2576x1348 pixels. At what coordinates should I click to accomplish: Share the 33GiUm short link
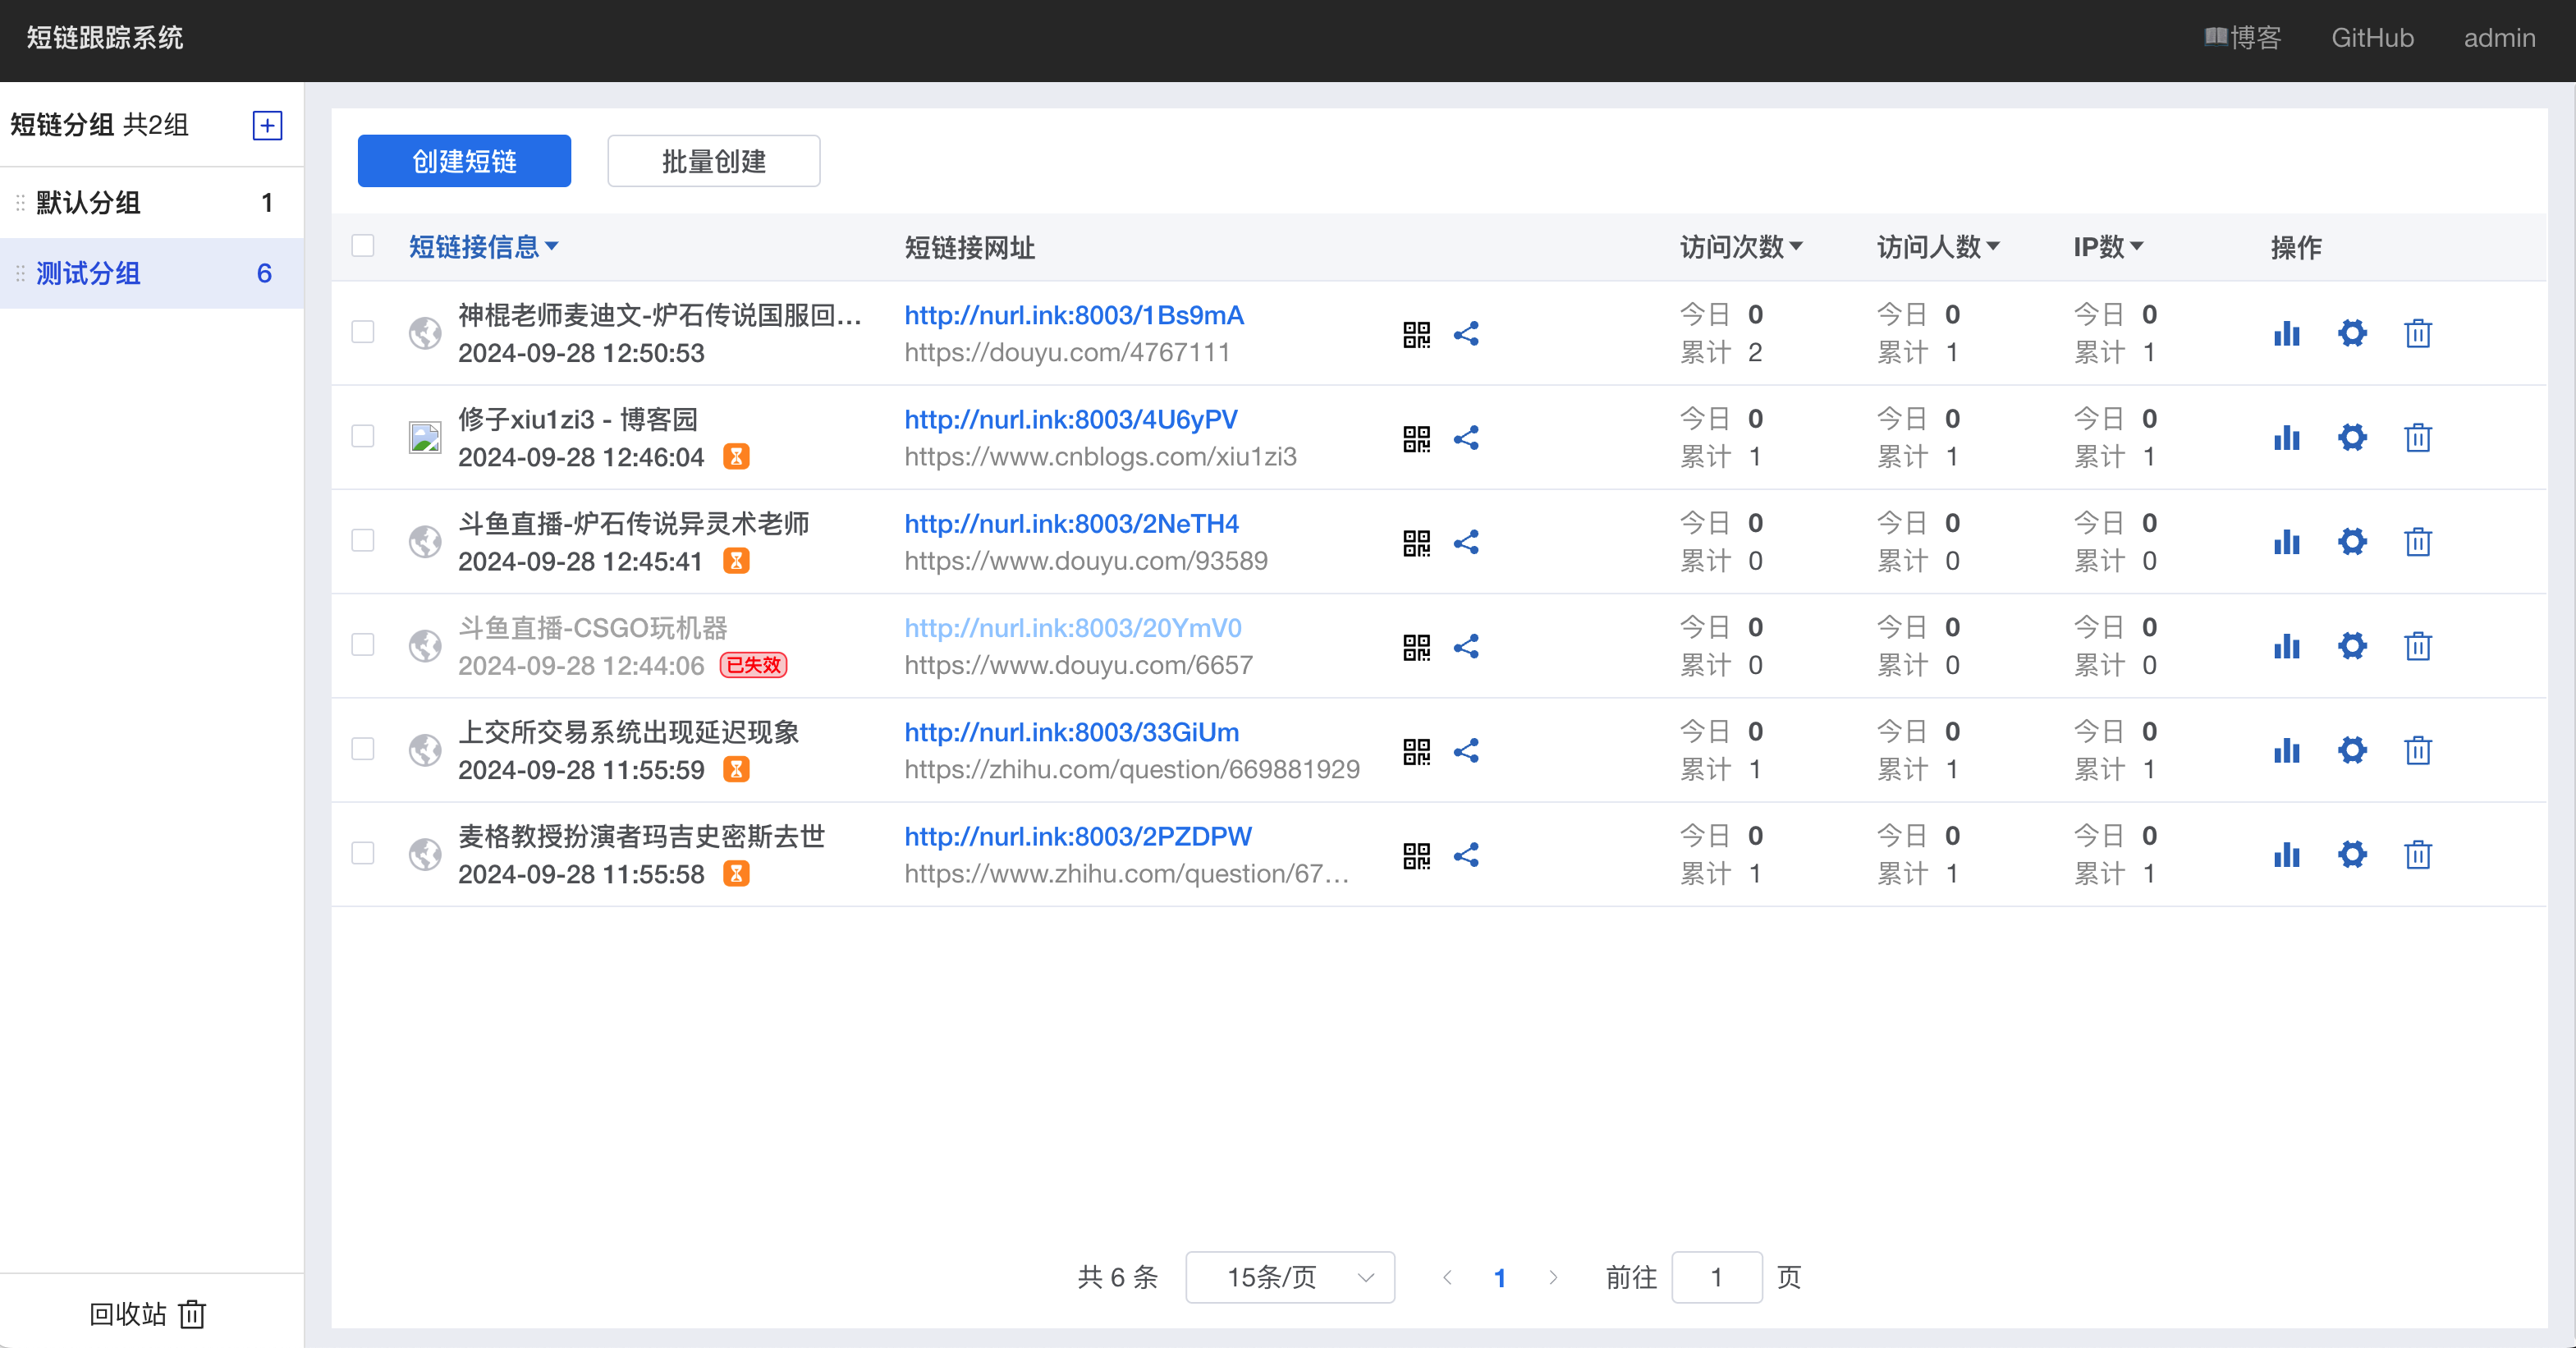[1466, 751]
